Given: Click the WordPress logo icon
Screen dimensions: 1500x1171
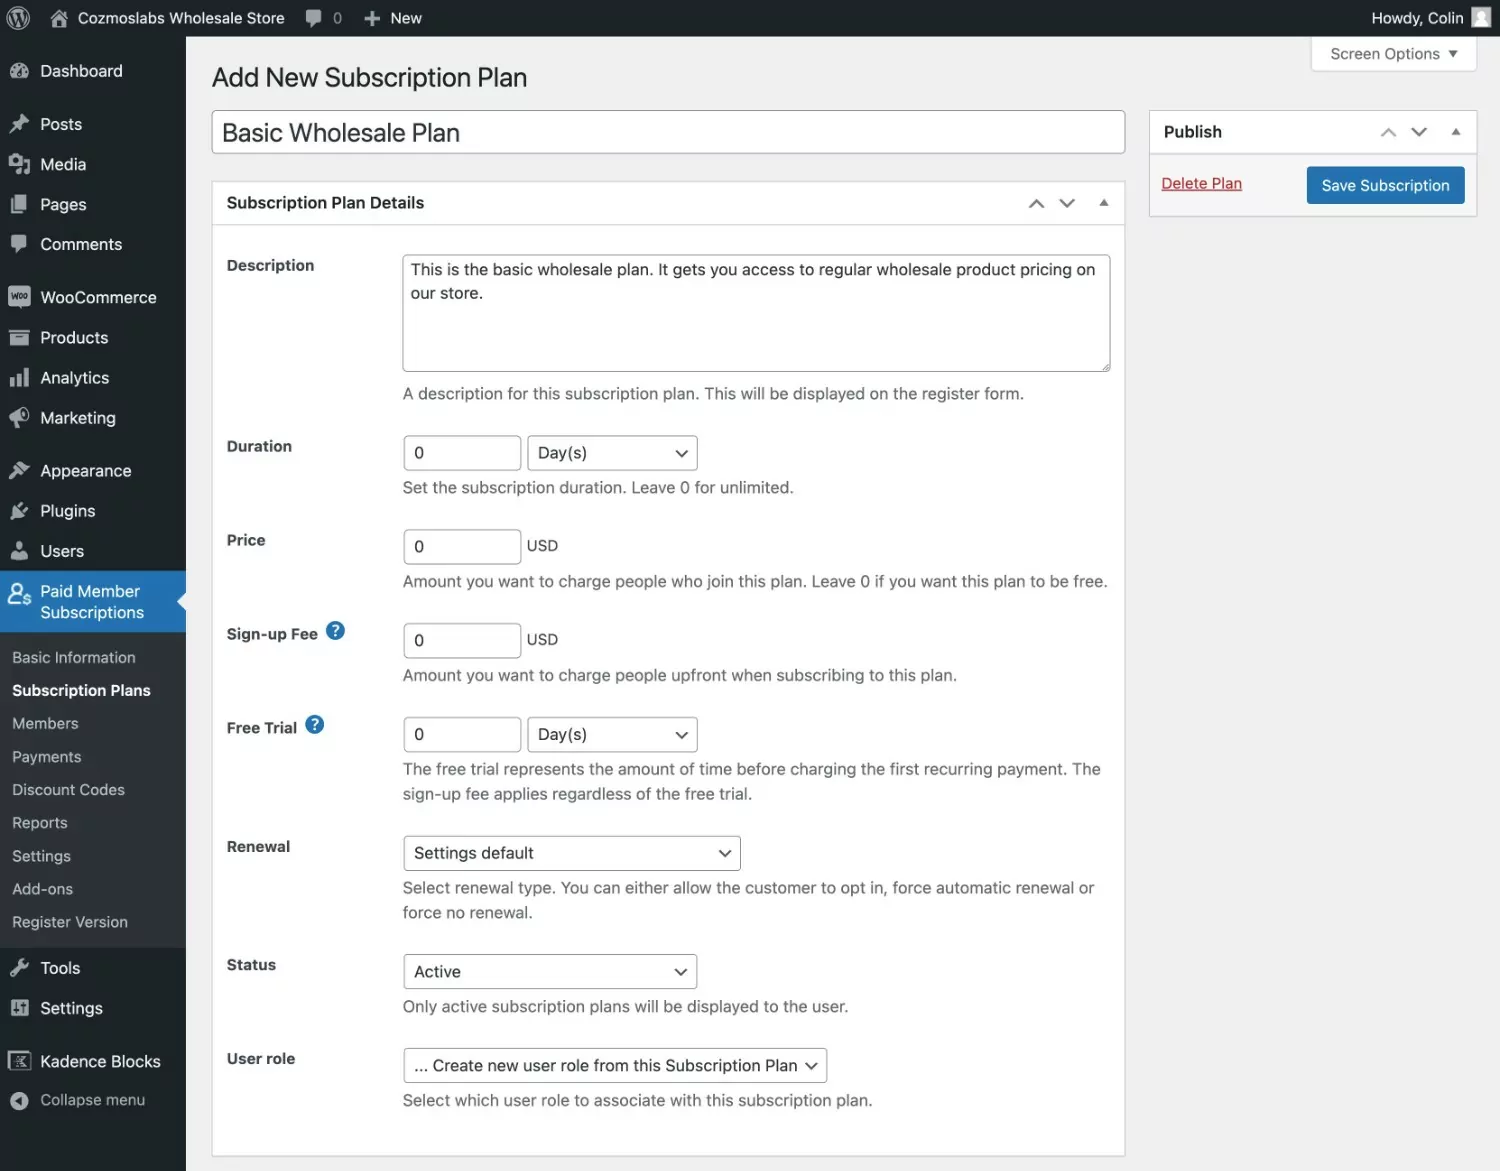Looking at the screenshot, I should click(x=18, y=18).
